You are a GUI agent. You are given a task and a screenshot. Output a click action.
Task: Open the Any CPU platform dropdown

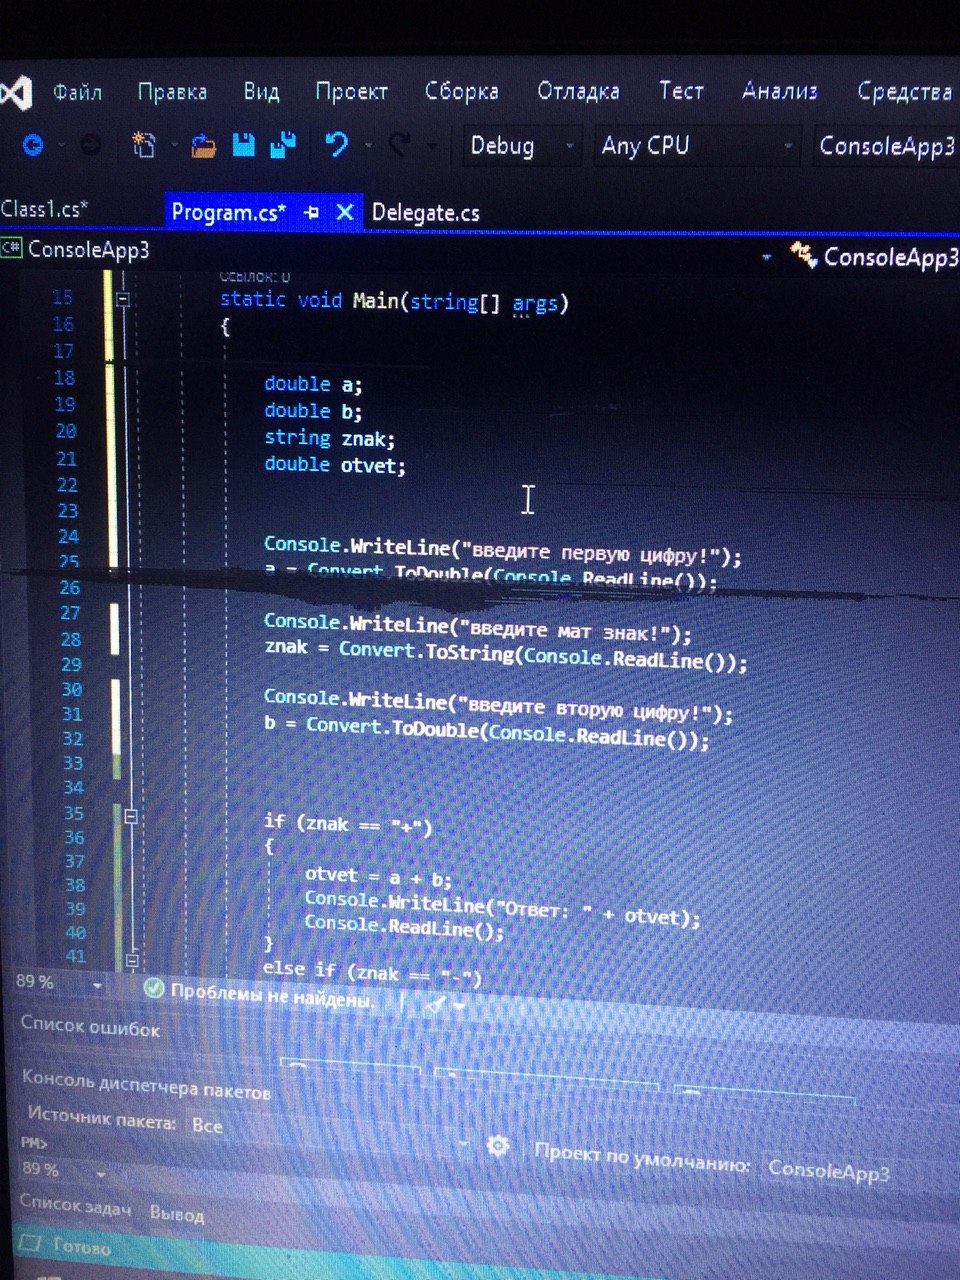pos(697,146)
